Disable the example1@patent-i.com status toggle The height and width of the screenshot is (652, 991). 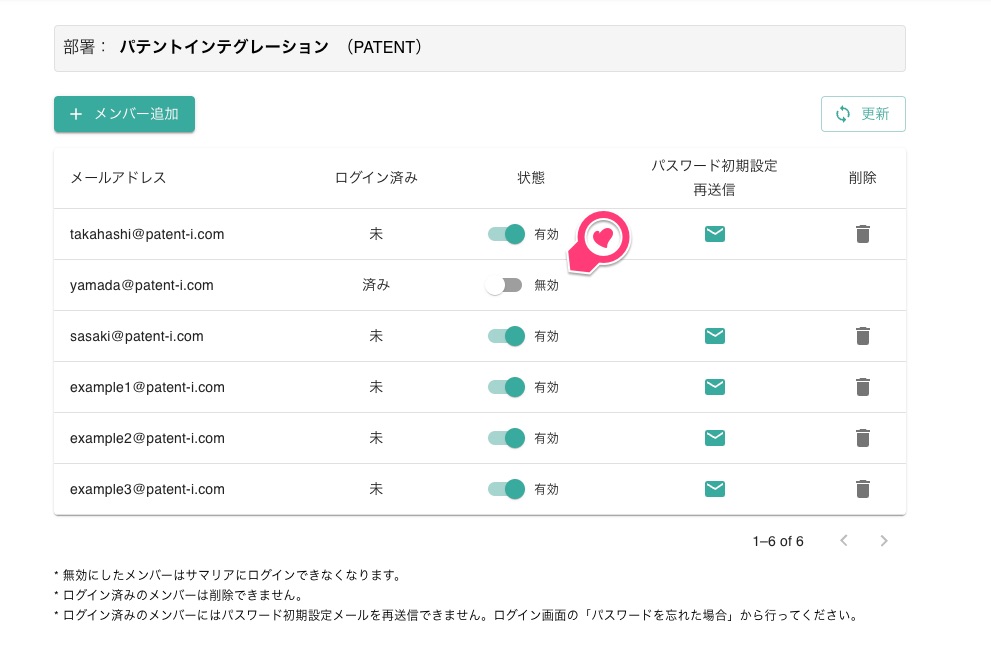[x=506, y=387]
